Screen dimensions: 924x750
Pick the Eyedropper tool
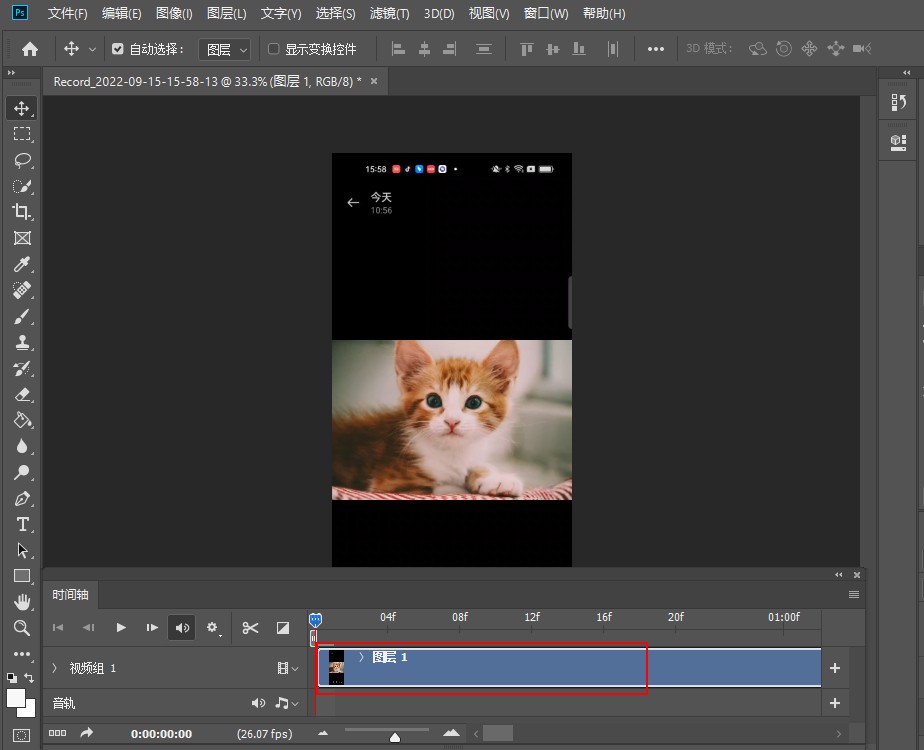coord(22,264)
